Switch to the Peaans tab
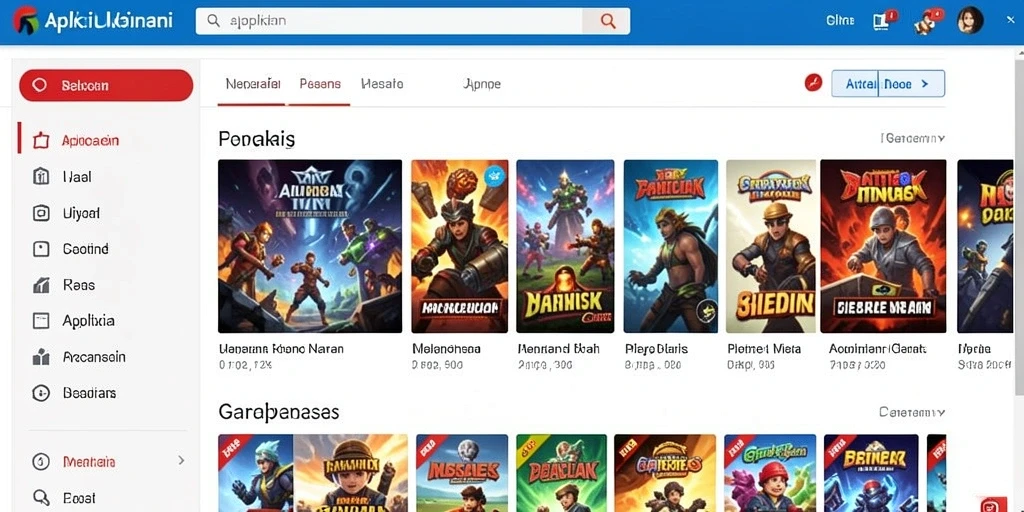 click(320, 84)
